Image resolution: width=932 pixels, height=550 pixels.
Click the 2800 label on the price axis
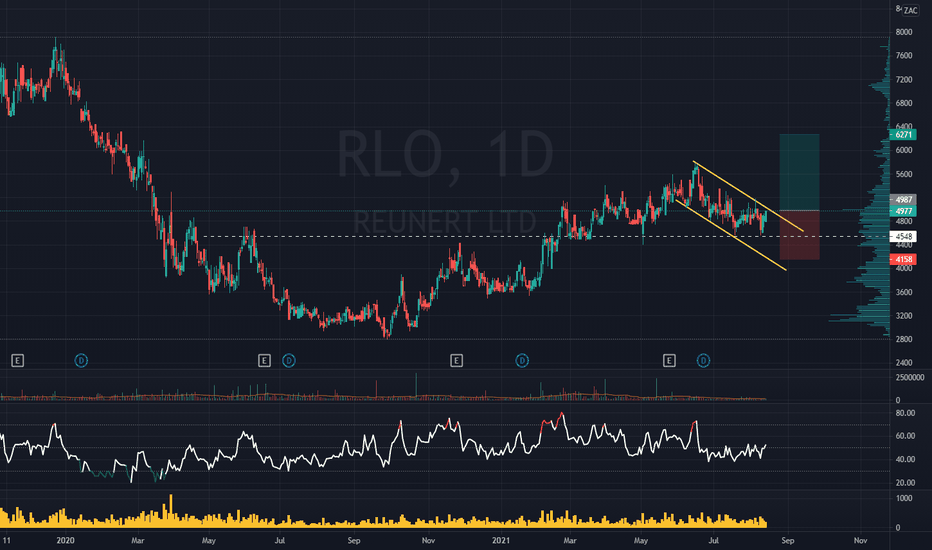[903, 340]
